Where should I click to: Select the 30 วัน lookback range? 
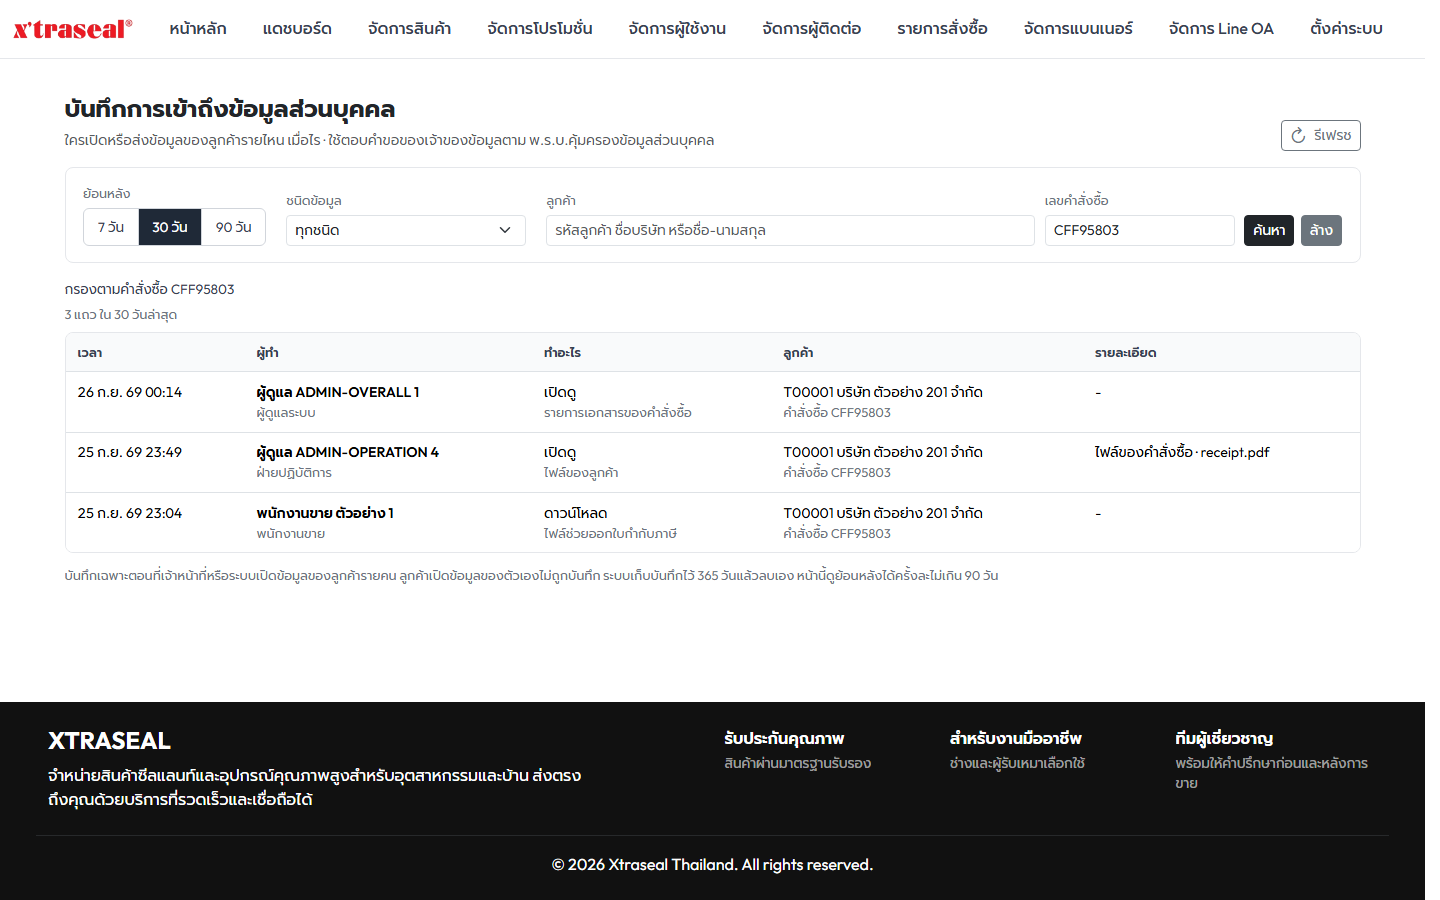[x=170, y=227]
